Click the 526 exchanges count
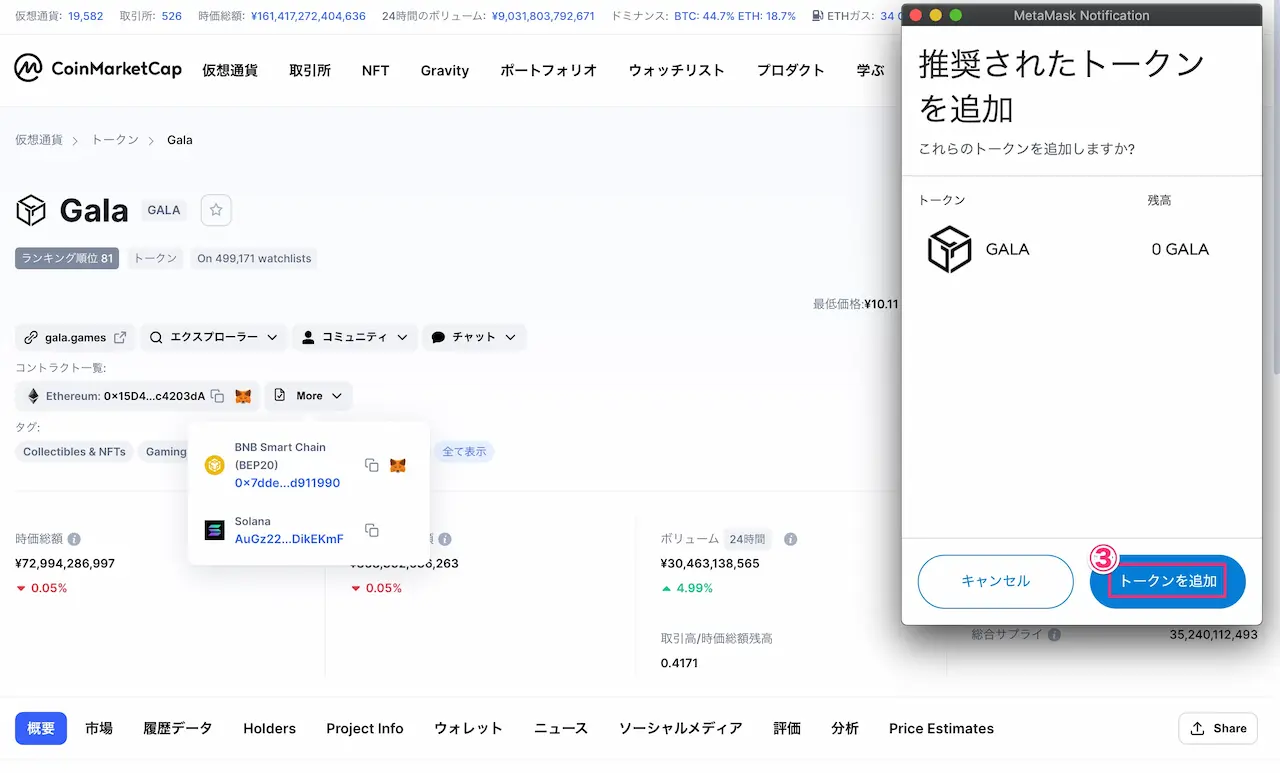Viewport: 1280px width, 773px height. 171,16
